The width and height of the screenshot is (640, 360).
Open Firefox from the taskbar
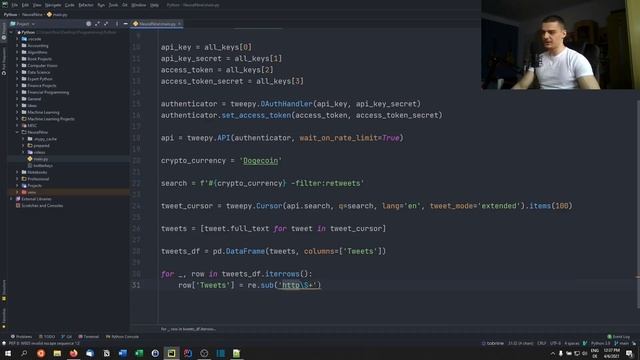coord(73,353)
